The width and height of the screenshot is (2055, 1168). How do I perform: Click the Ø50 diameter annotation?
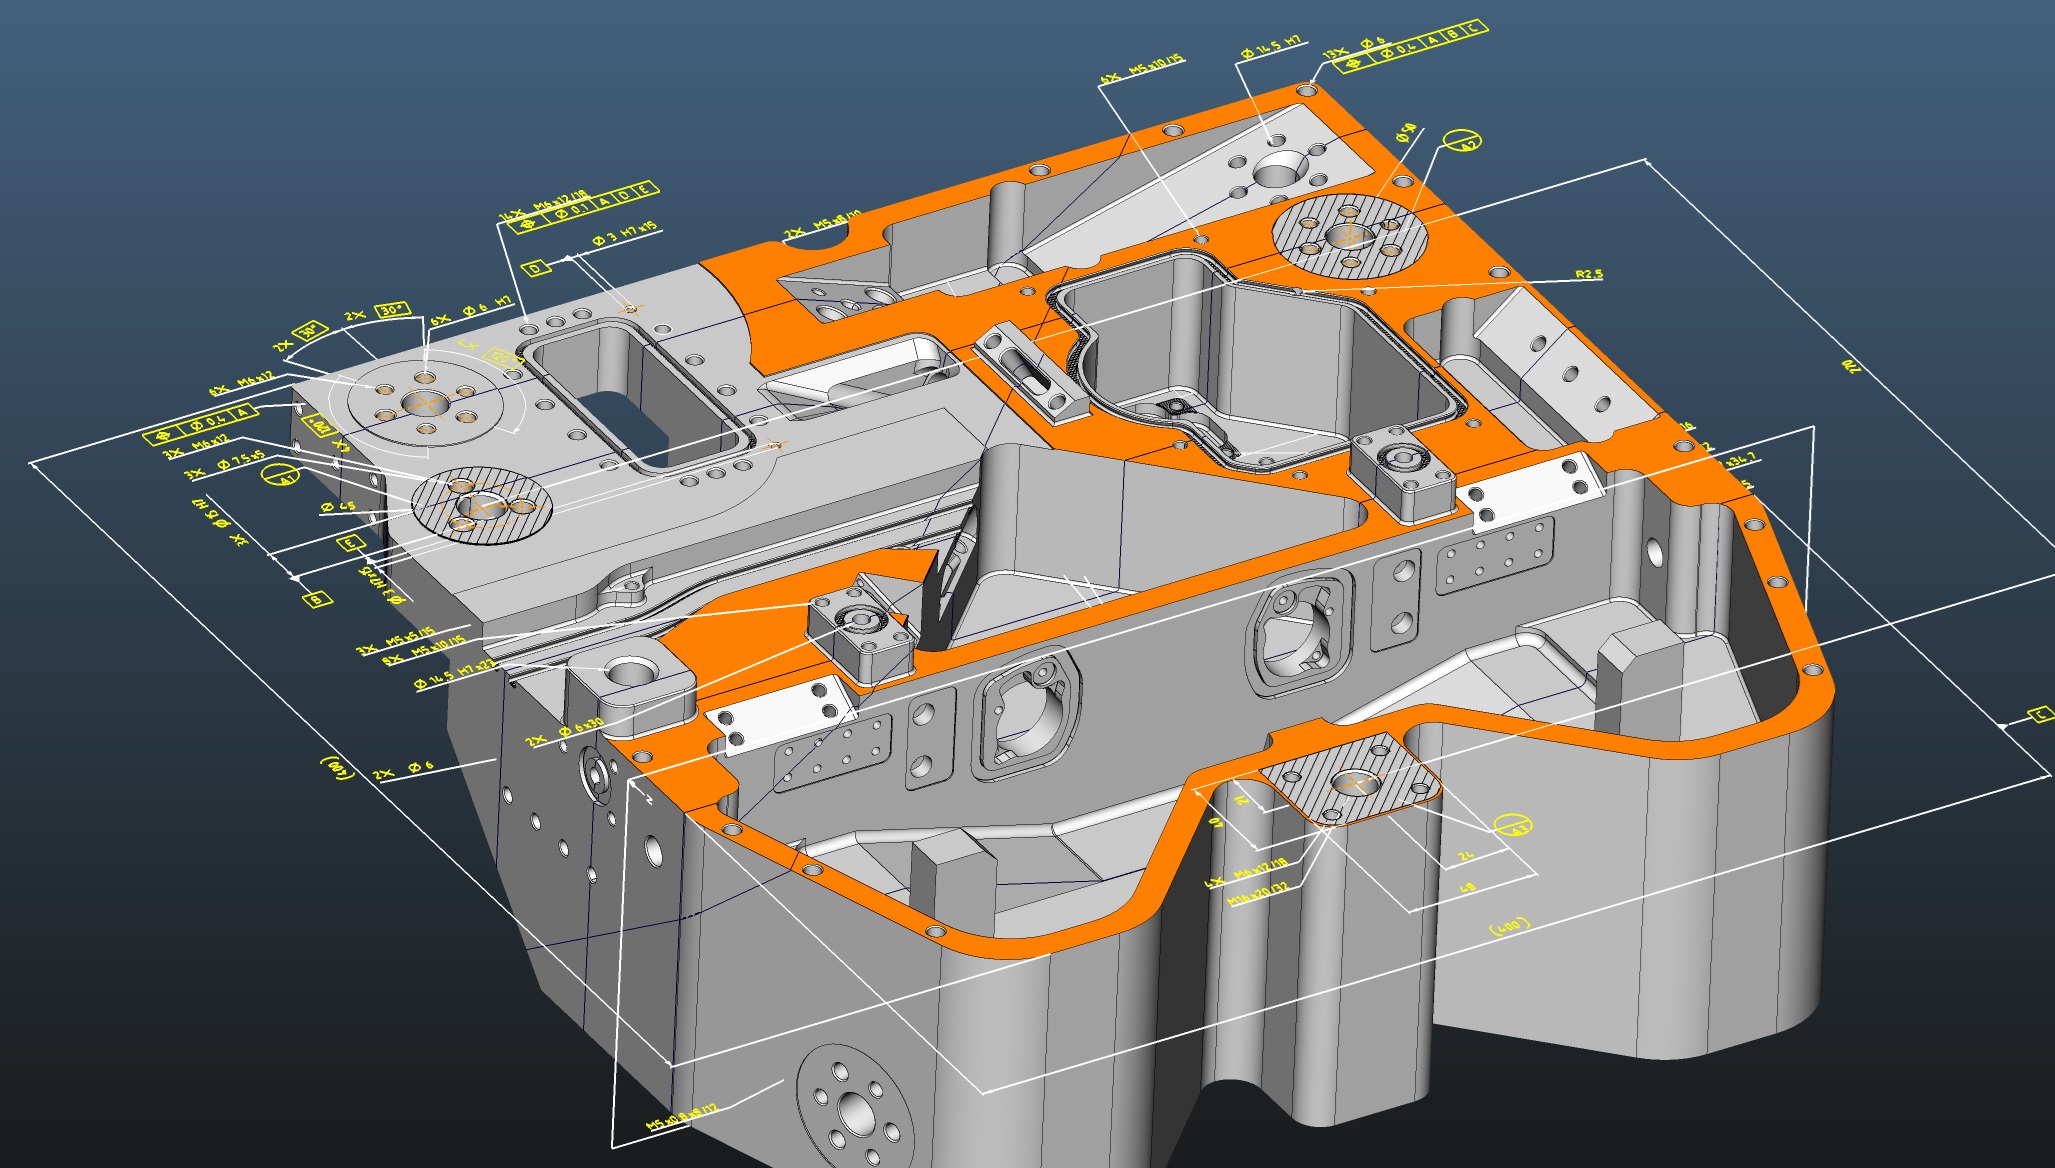(x=1405, y=134)
